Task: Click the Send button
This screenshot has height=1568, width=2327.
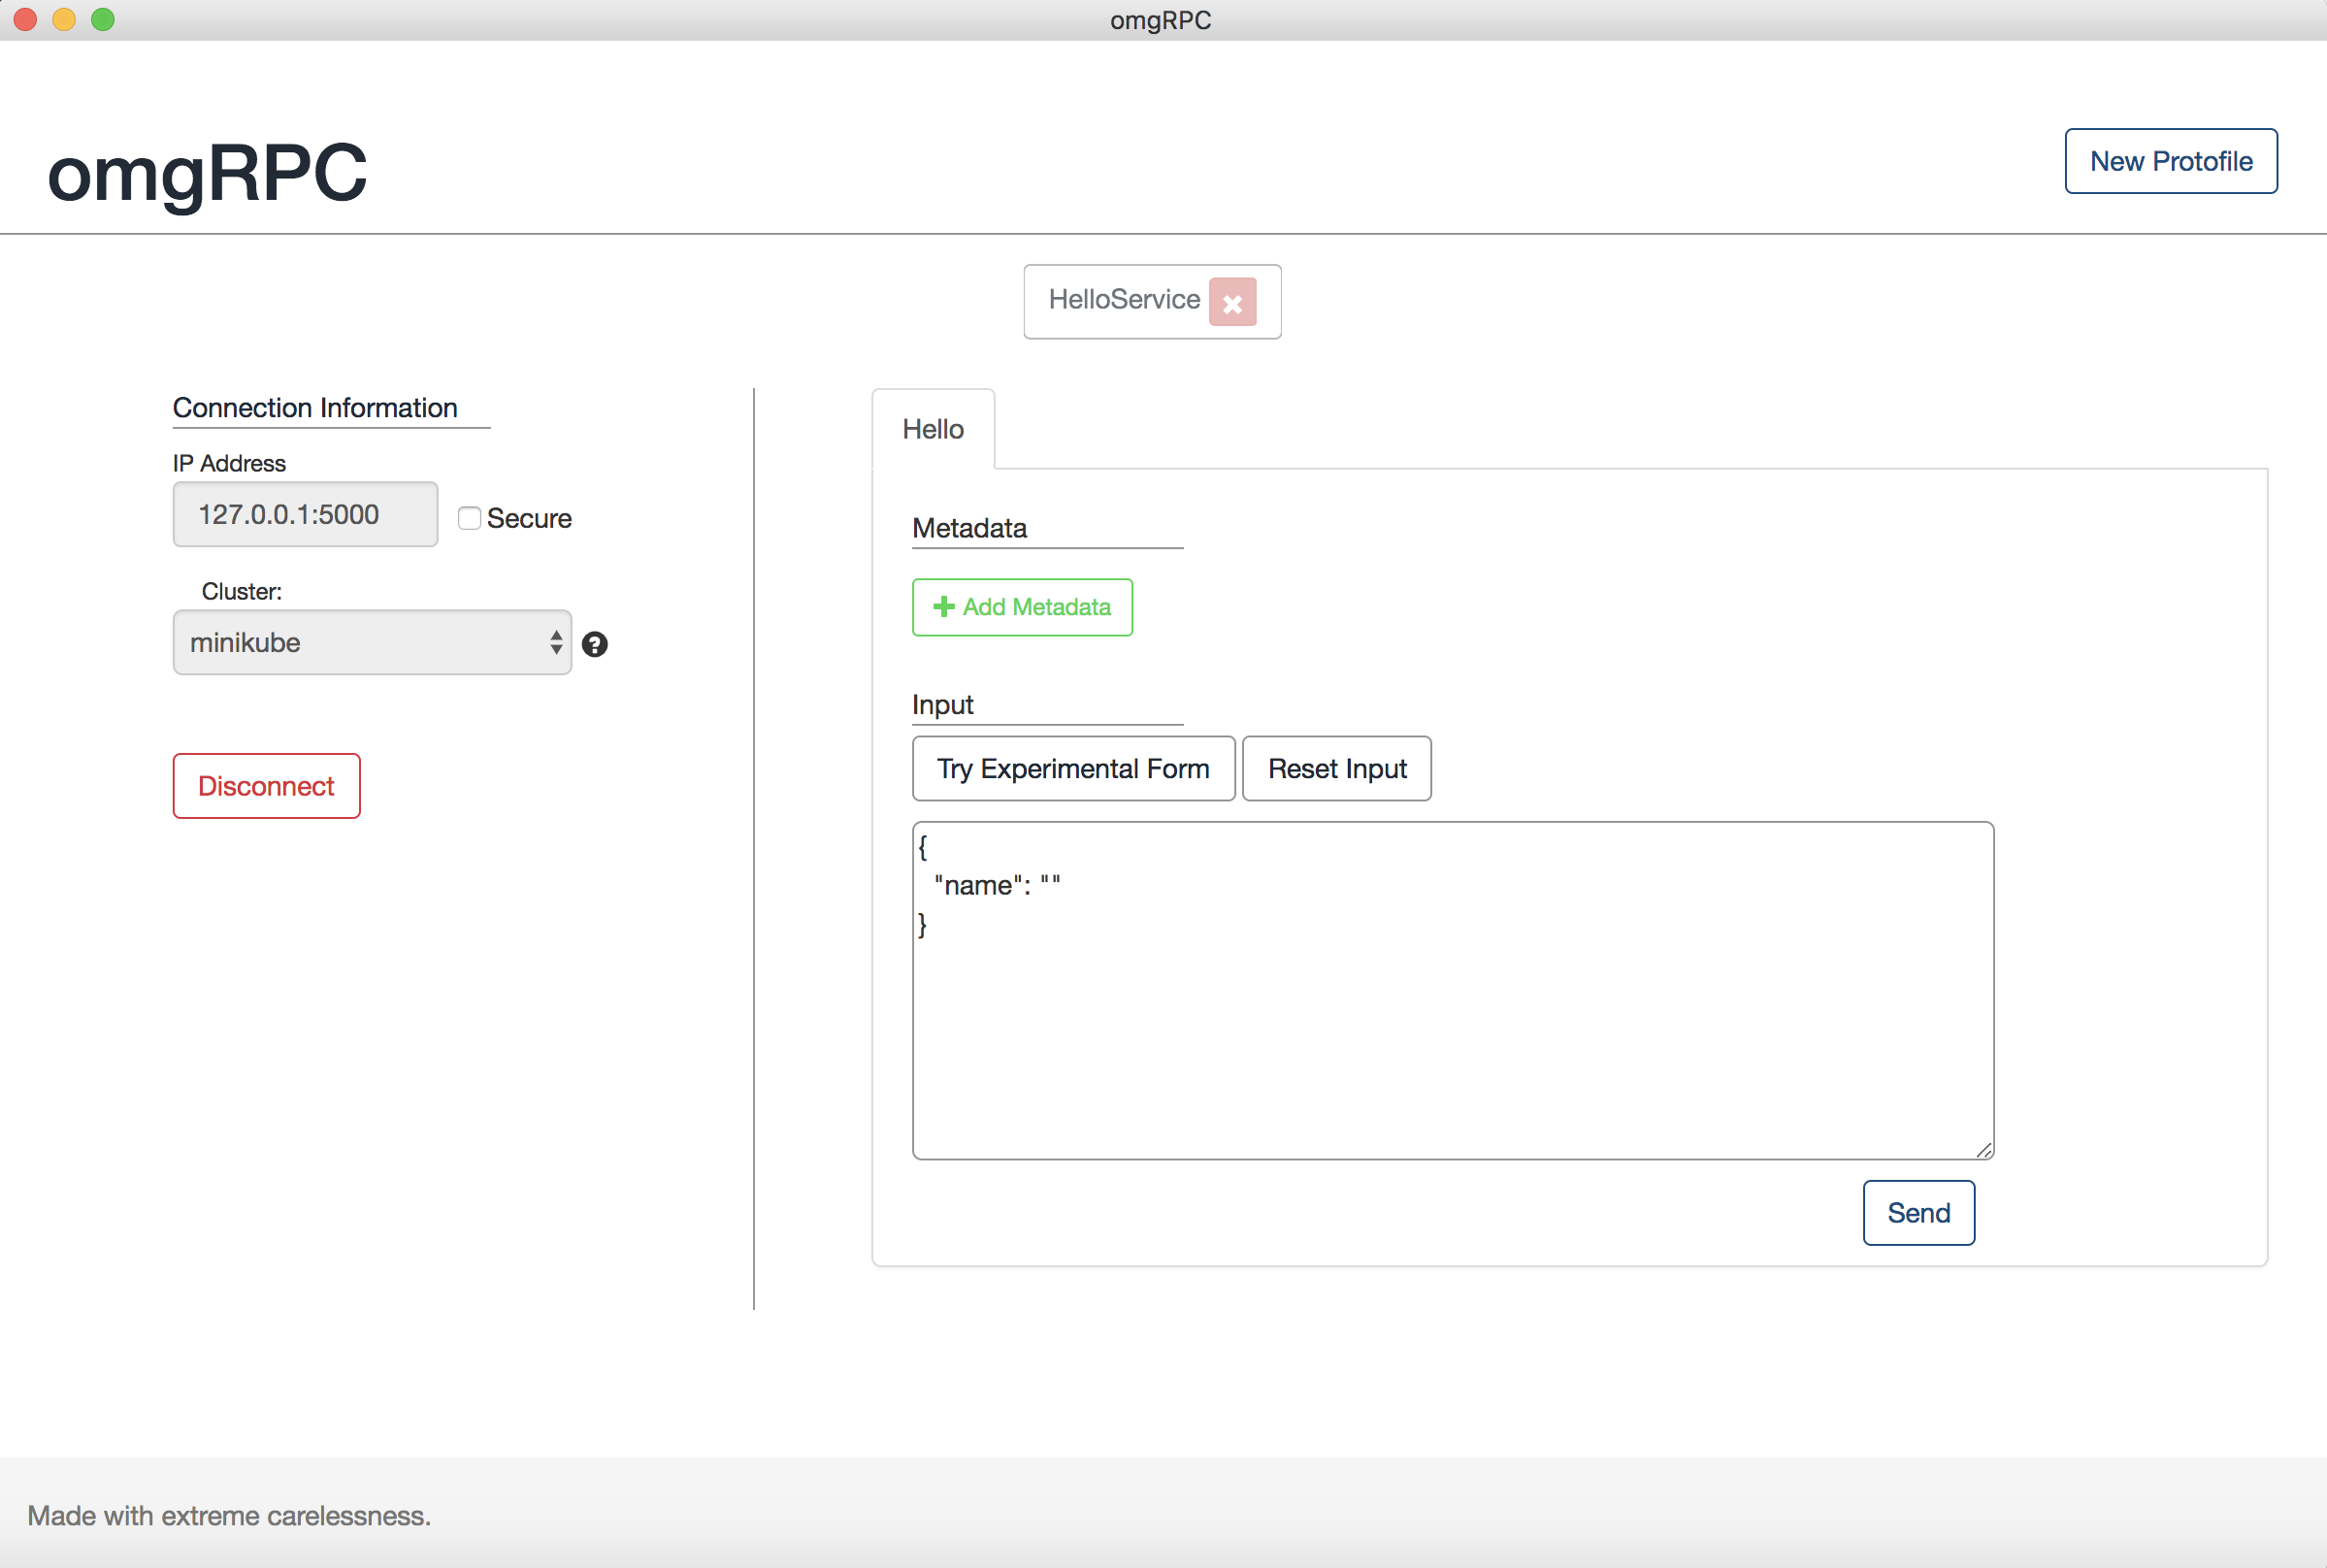Action: point(1917,1212)
